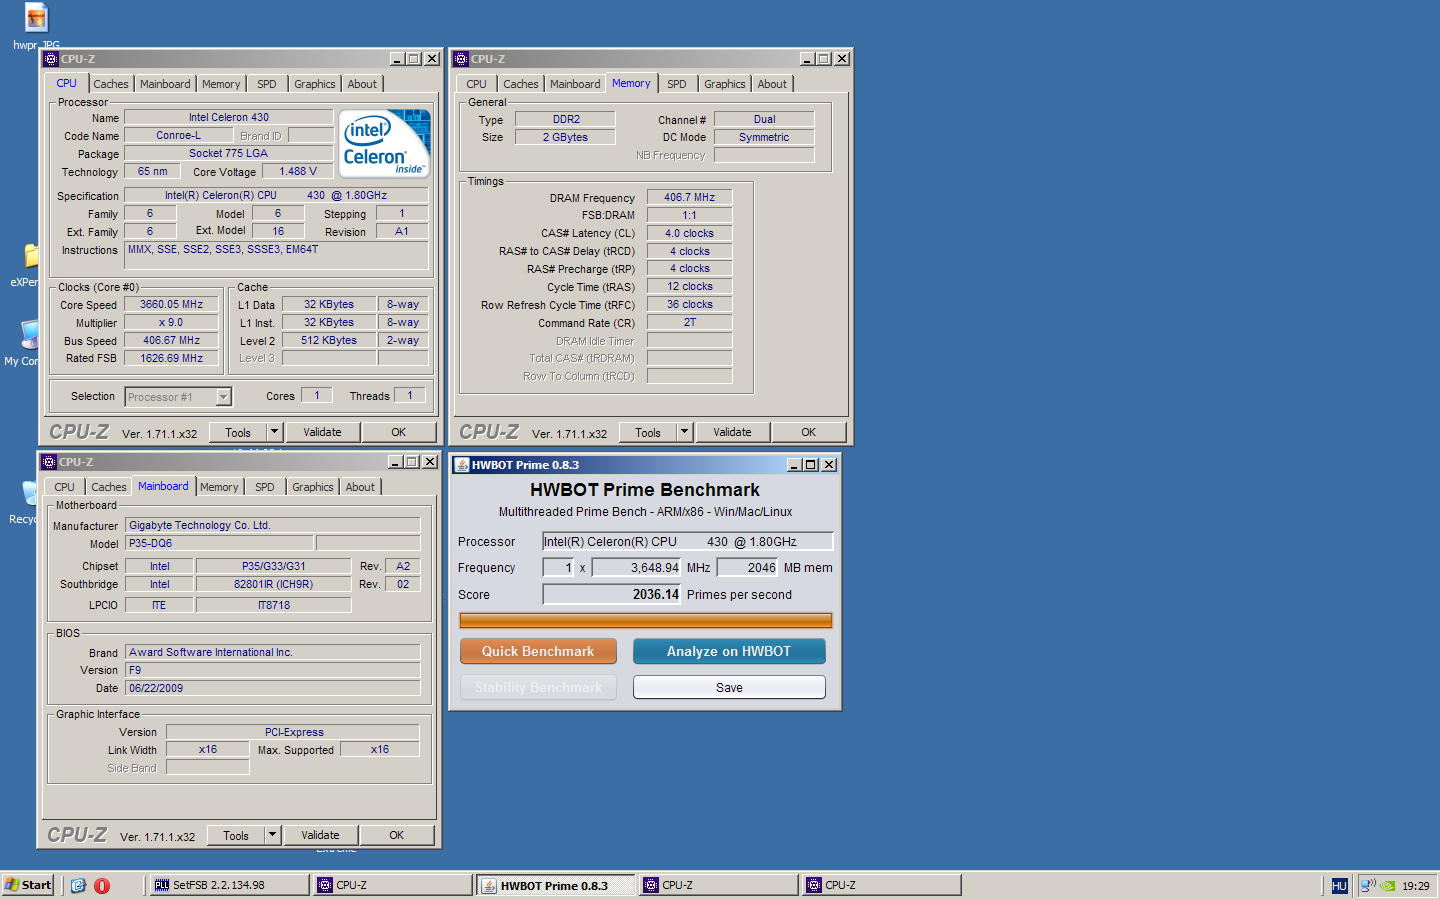Click HWBOT memory field 2046

(748, 567)
